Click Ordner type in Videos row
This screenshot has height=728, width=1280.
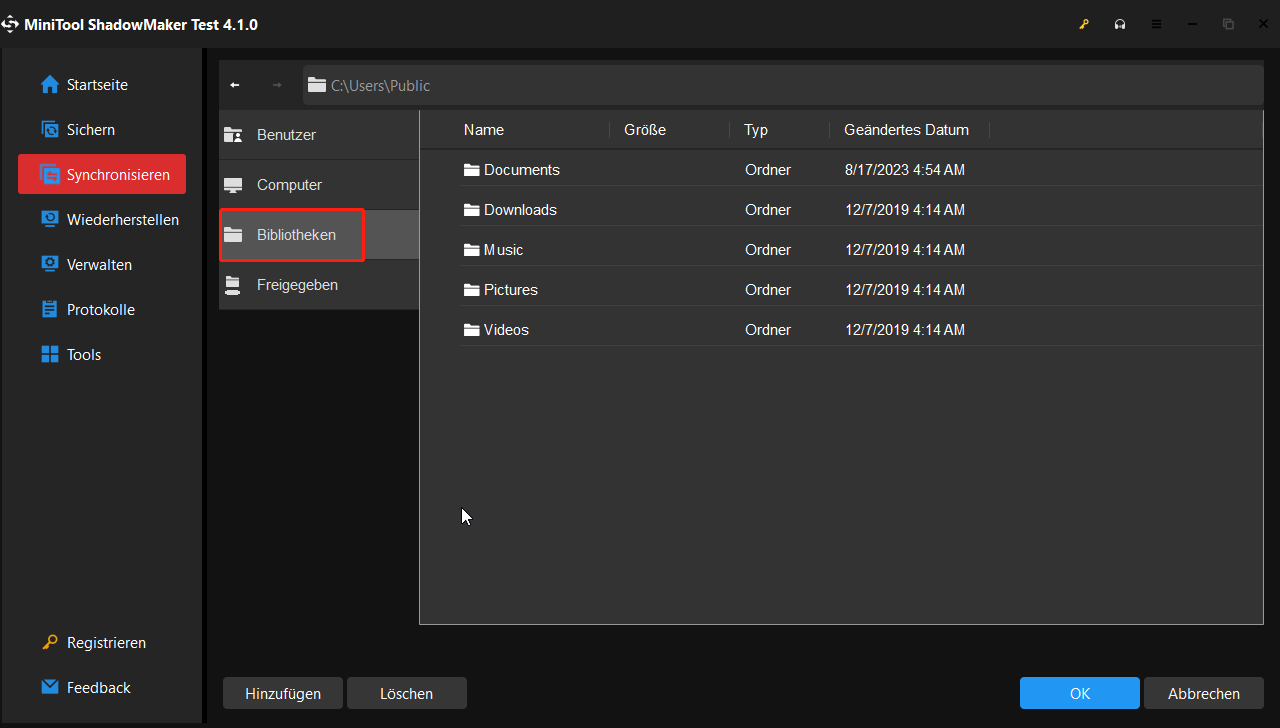coord(768,330)
